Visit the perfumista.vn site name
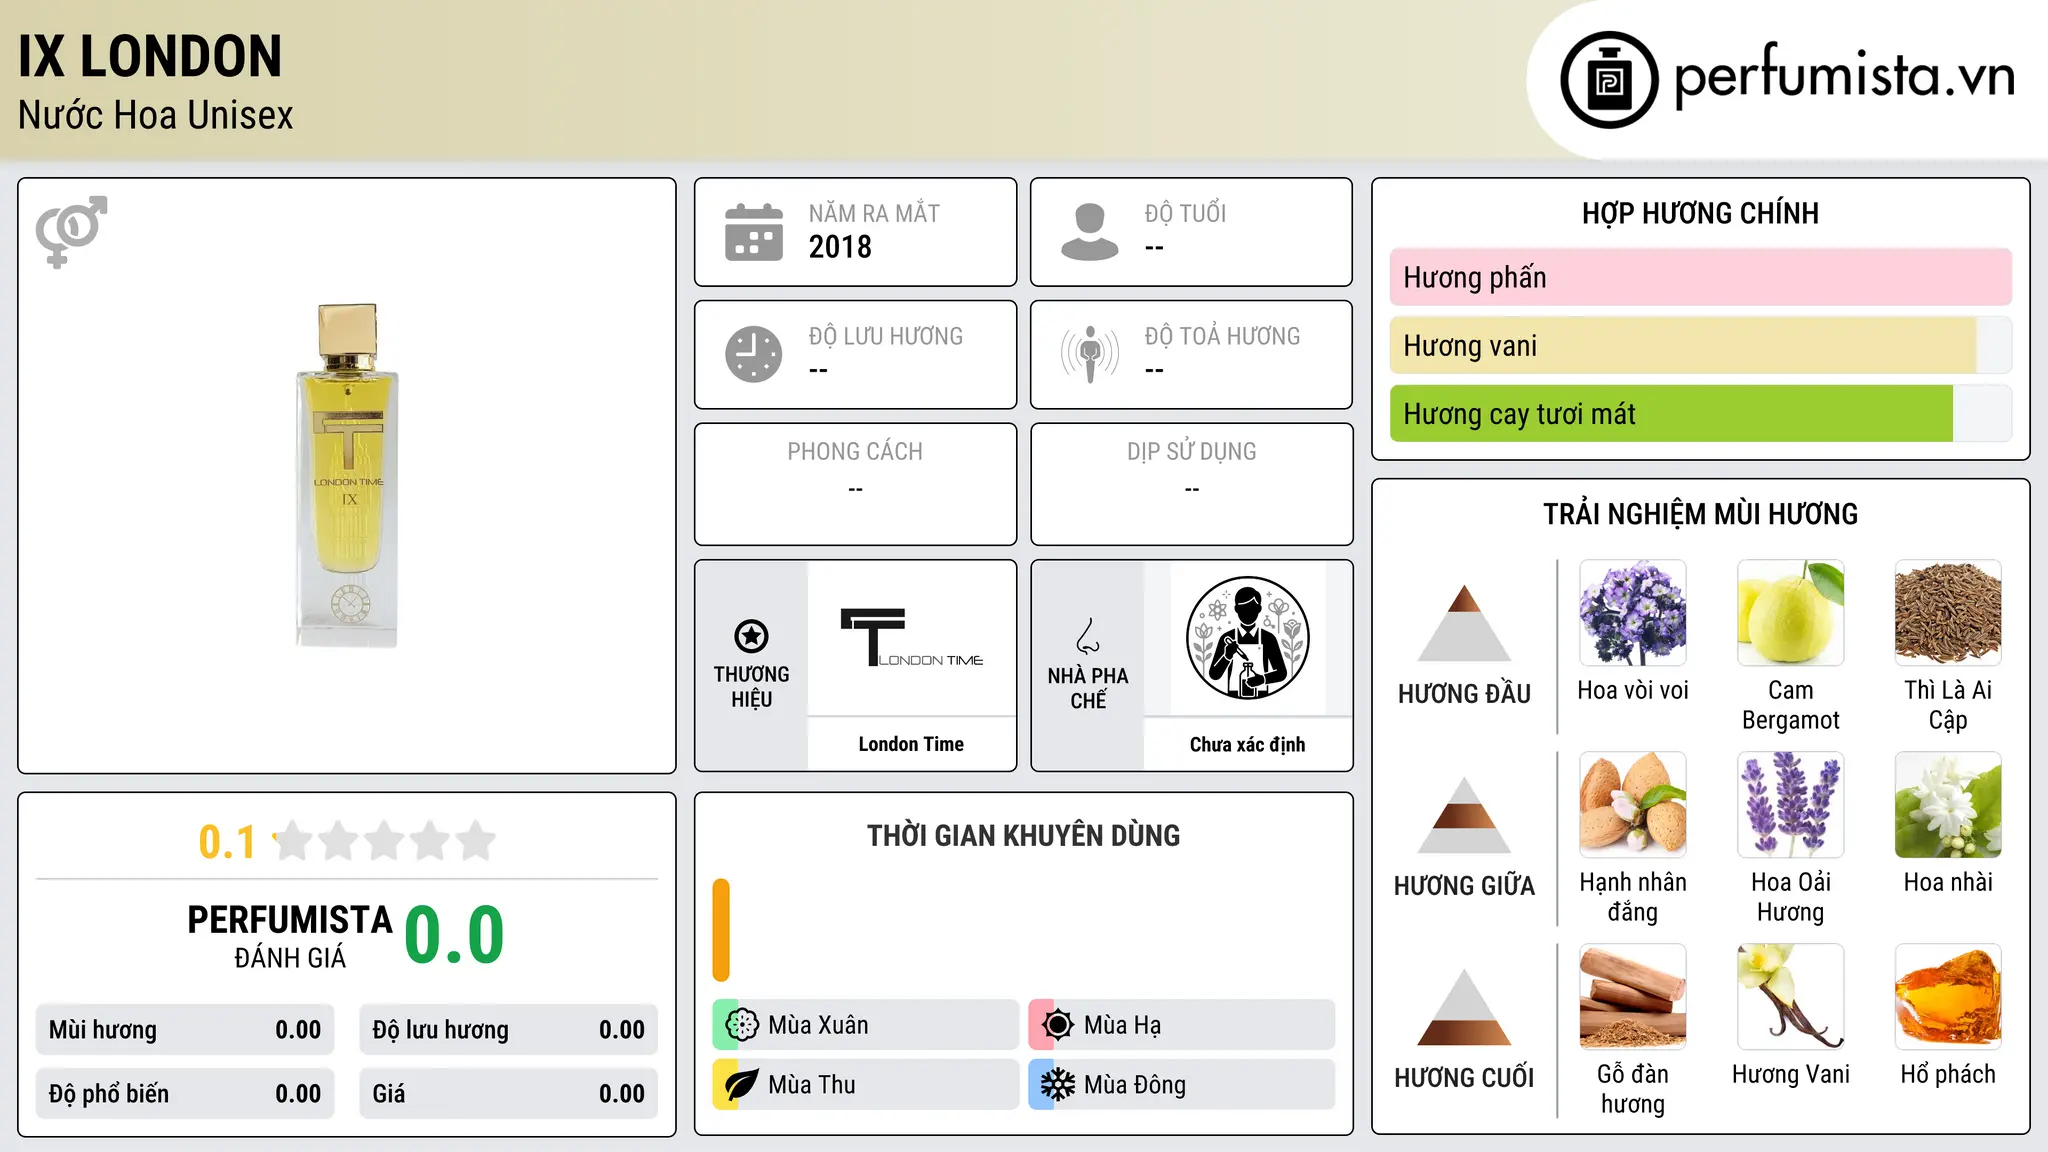This screenshot has height=1152, width=2048. [1844, 76]
